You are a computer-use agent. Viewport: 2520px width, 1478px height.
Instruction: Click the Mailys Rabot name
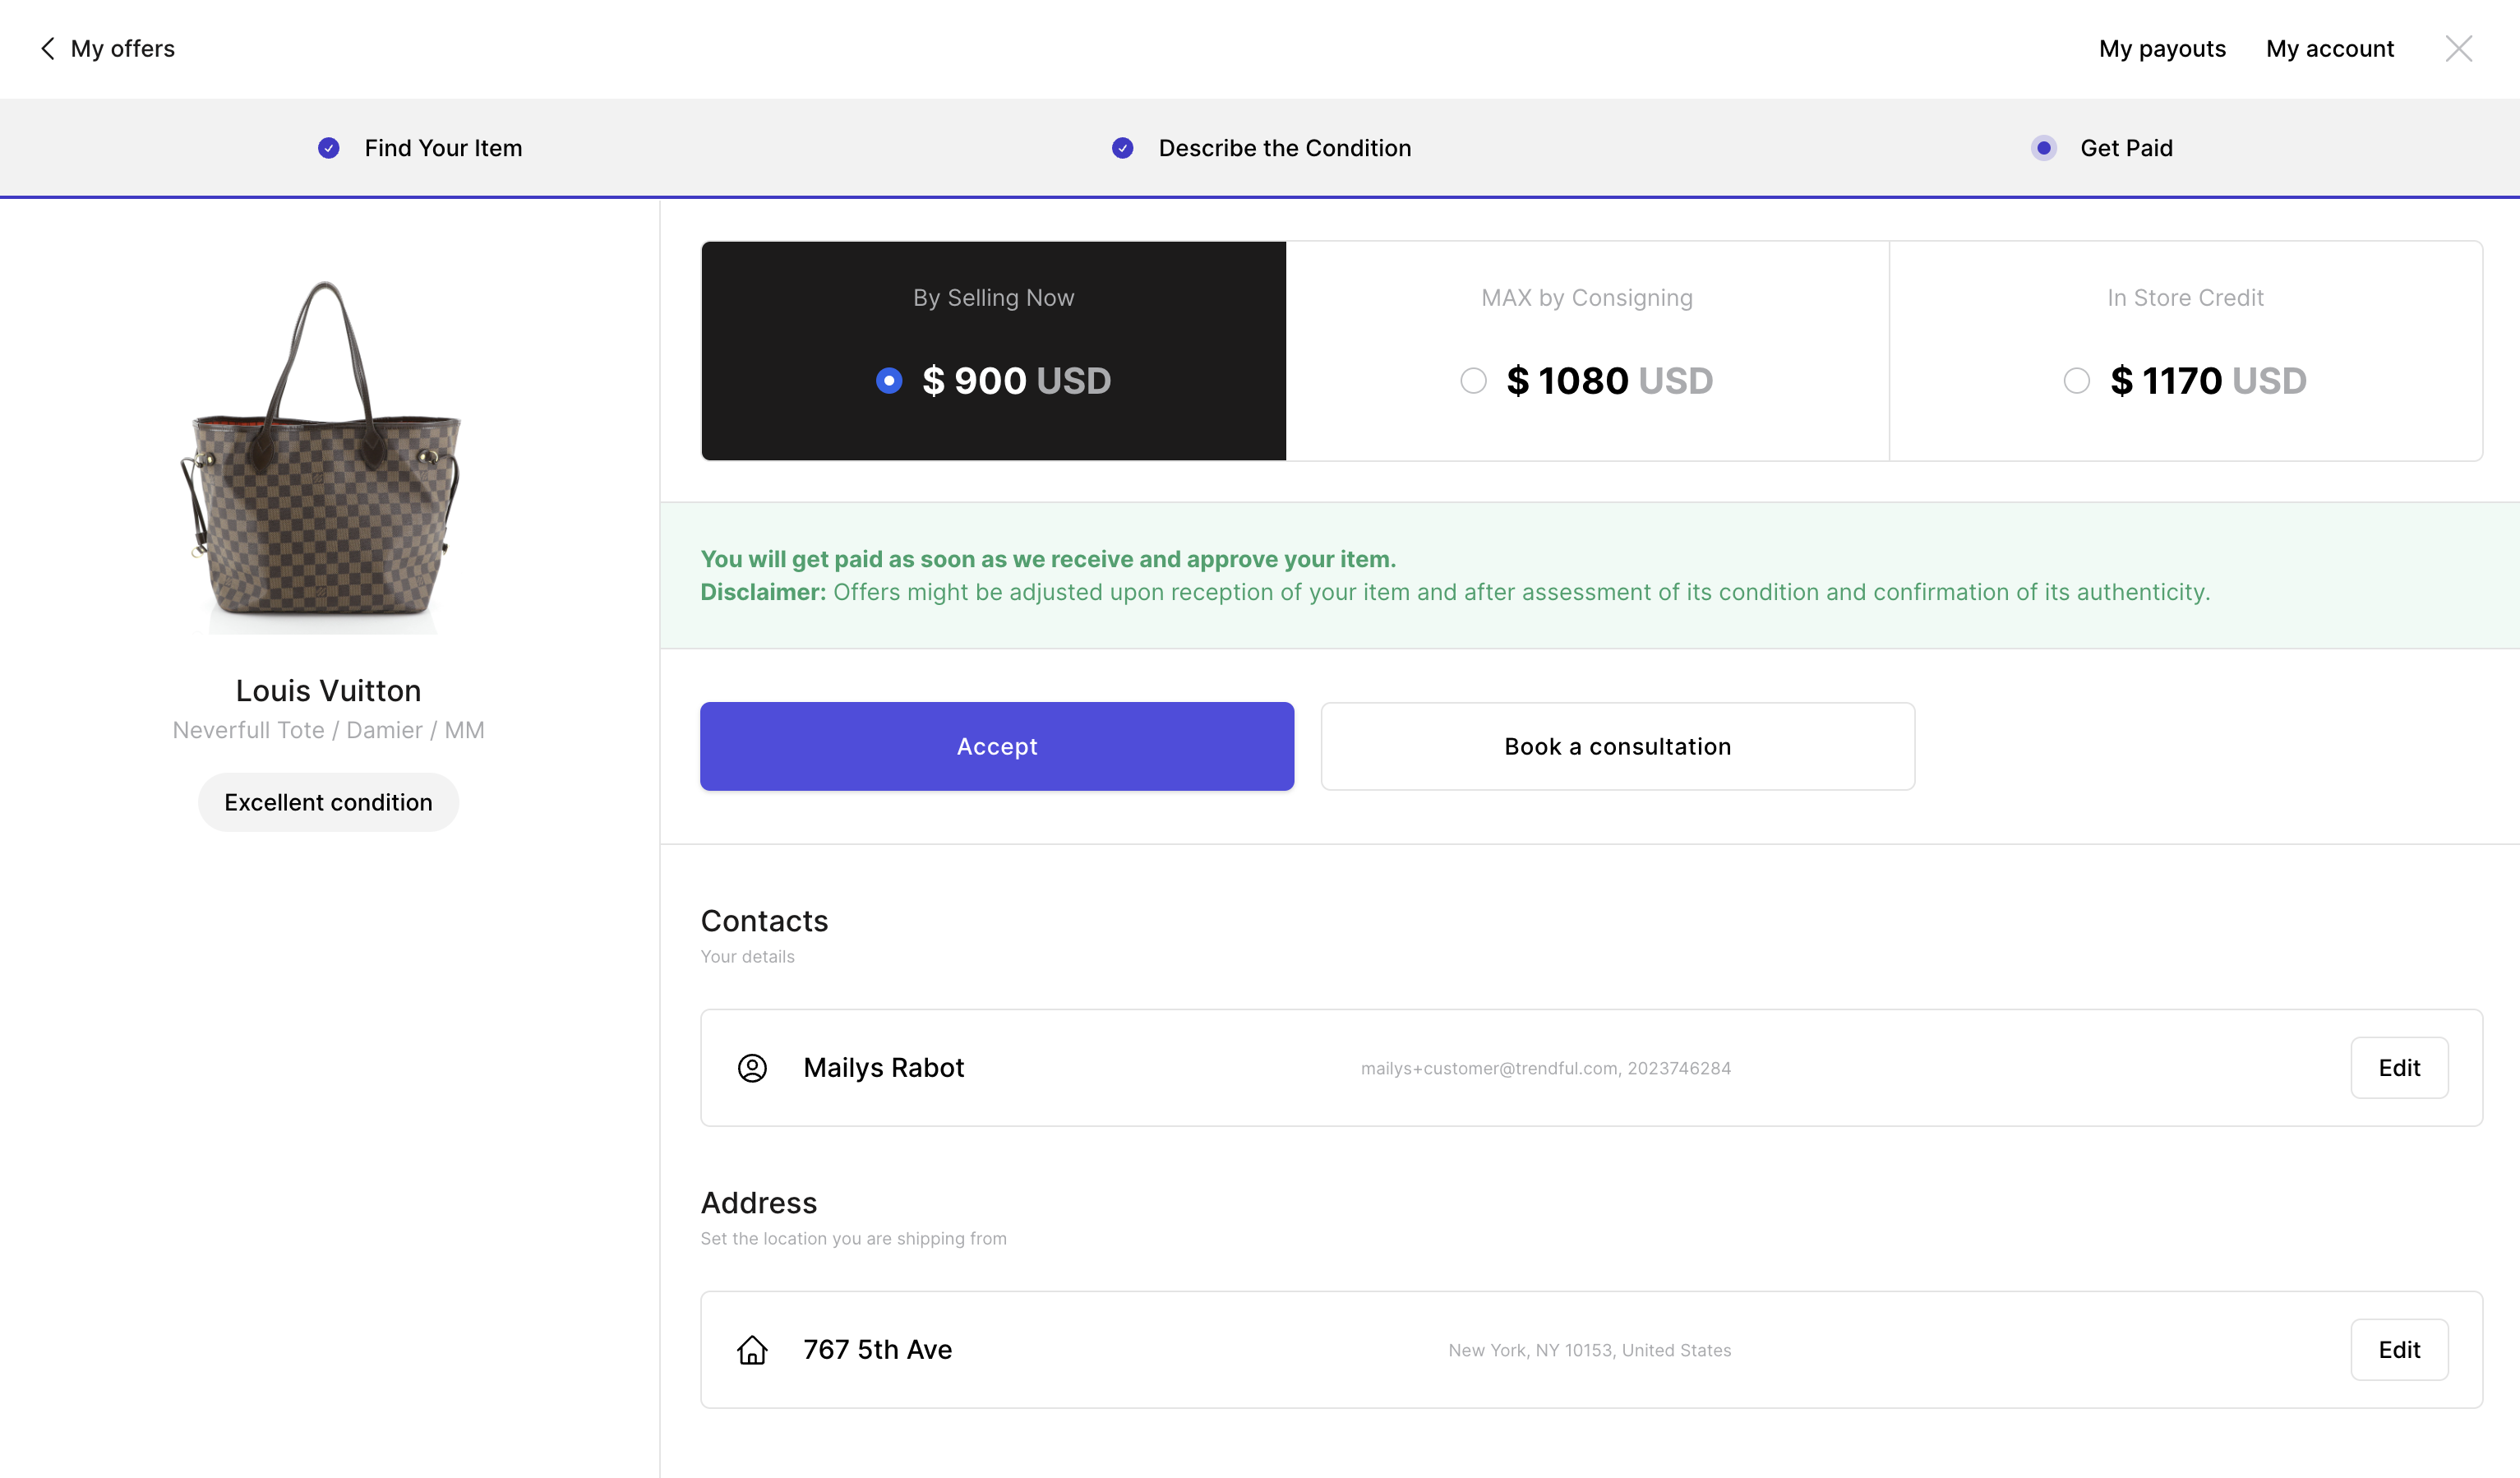pos(884,1068)
